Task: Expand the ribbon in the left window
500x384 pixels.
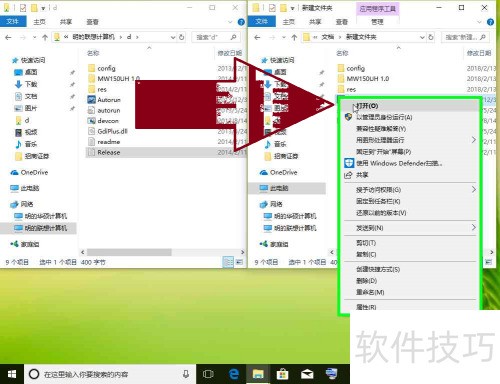Action: pos(230,22)
